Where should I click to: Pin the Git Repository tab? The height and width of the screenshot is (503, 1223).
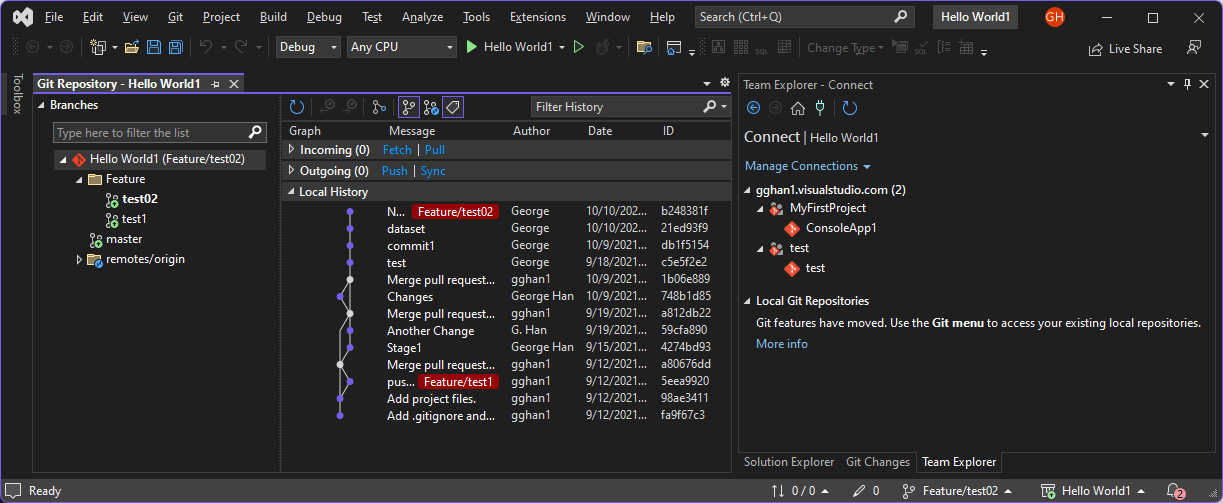pyautogui.click(x=216, y=85)
